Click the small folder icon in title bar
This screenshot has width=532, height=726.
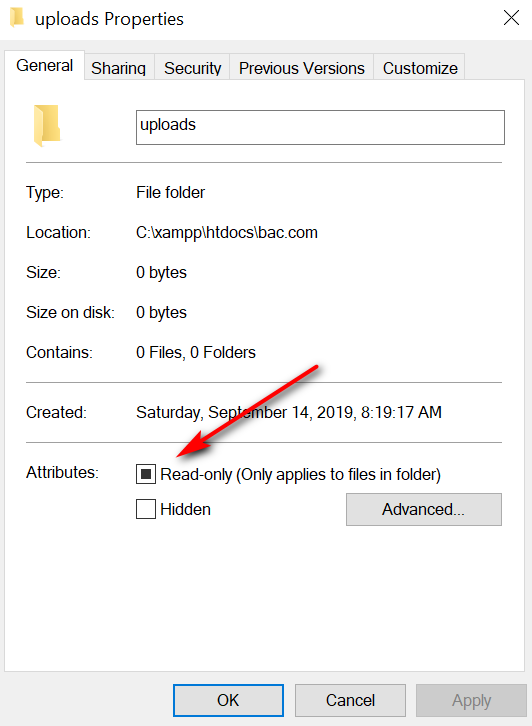point(17,18)
